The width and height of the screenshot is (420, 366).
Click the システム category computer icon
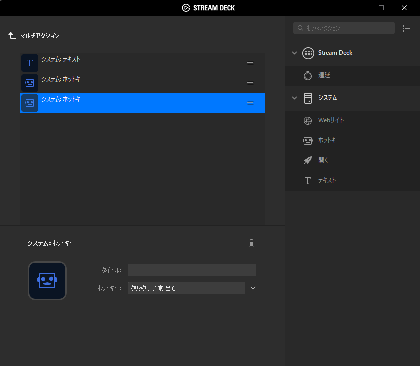(x=308, y=98)
